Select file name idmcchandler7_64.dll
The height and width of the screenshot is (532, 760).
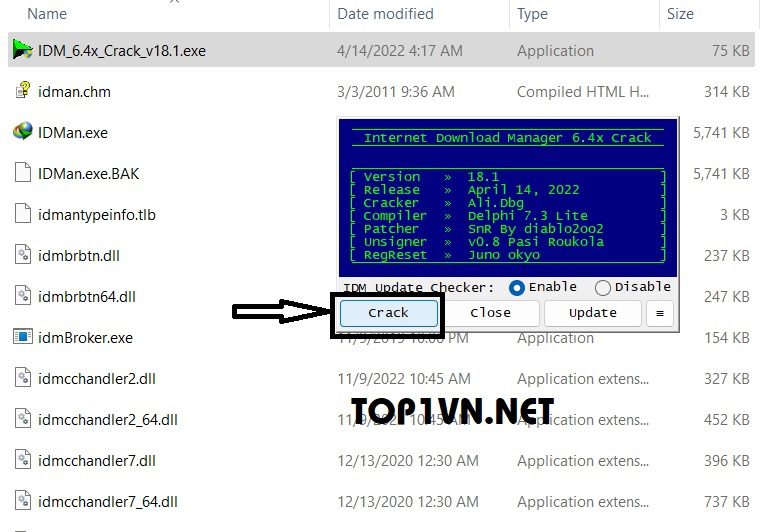pos(108,501)
